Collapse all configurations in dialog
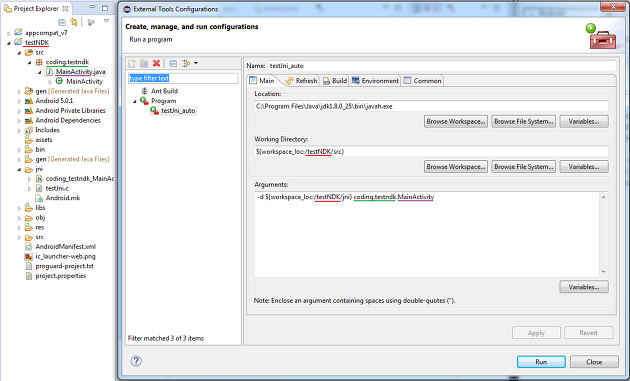The height and width of the screenshot is (381, 630). click(x=173, y=63)
